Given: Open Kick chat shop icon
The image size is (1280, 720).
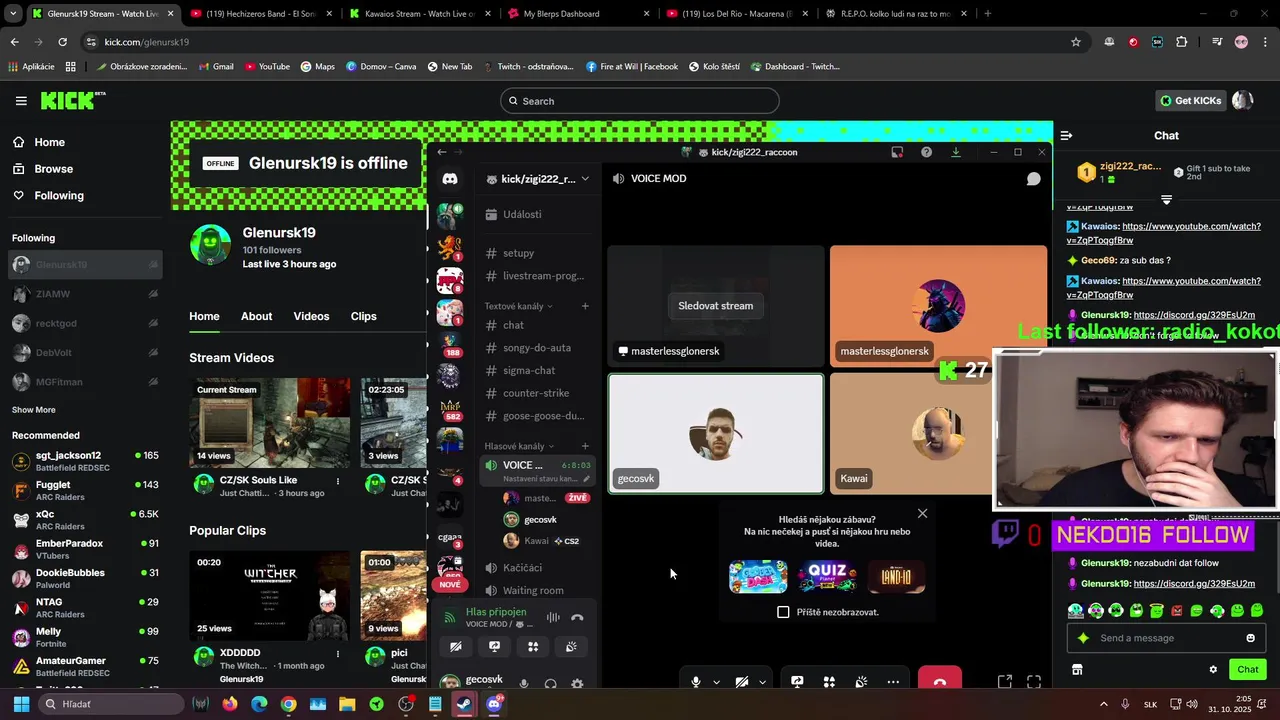Looking at the screenshot, I should tap(1077, 670).
